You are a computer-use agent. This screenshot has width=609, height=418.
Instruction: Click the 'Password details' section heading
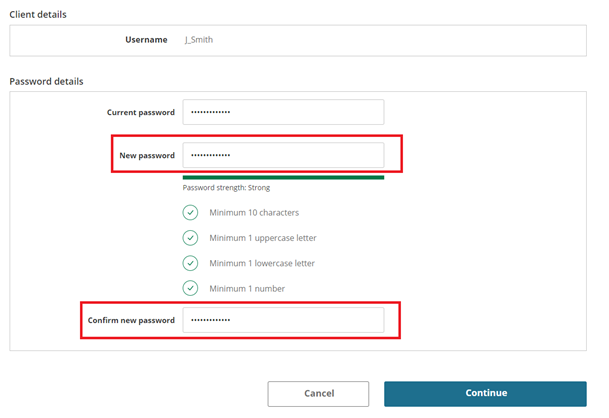point(46,81)
